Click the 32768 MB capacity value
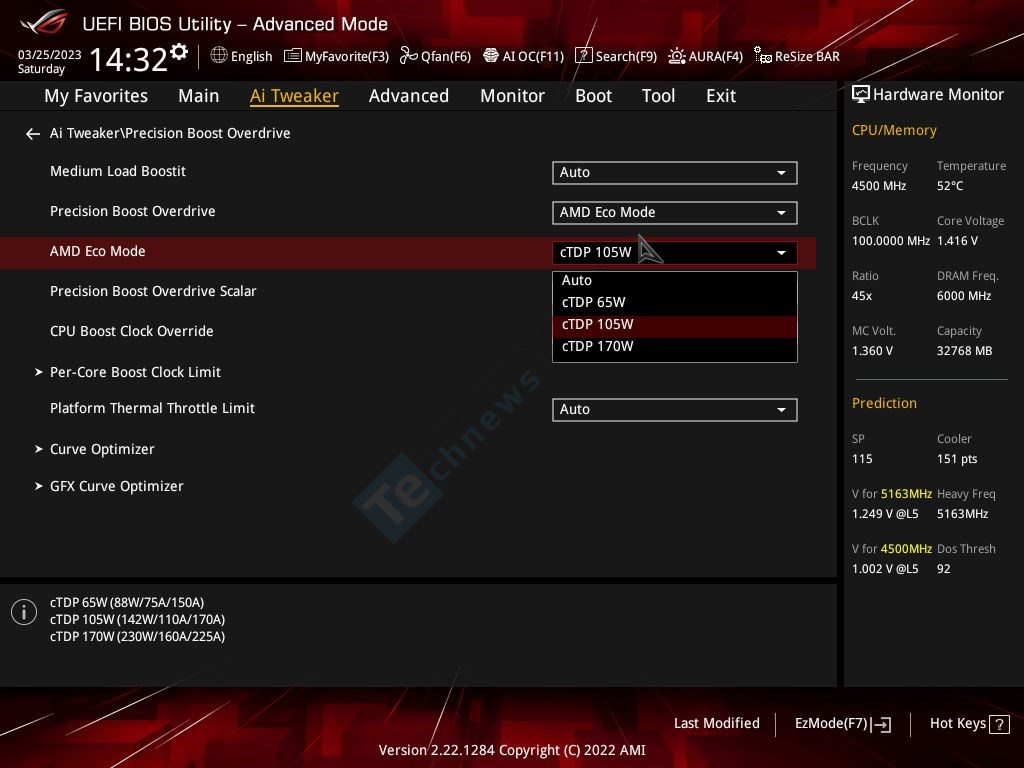The image size is (1024, 768). [964, 351]
